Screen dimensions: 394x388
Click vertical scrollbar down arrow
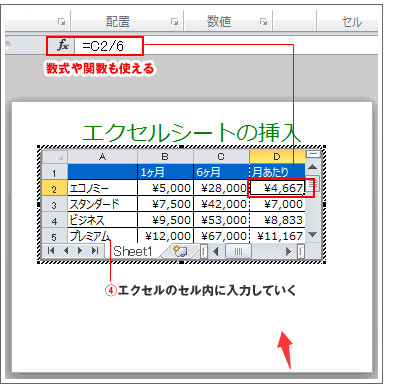[x=312, y=235]
